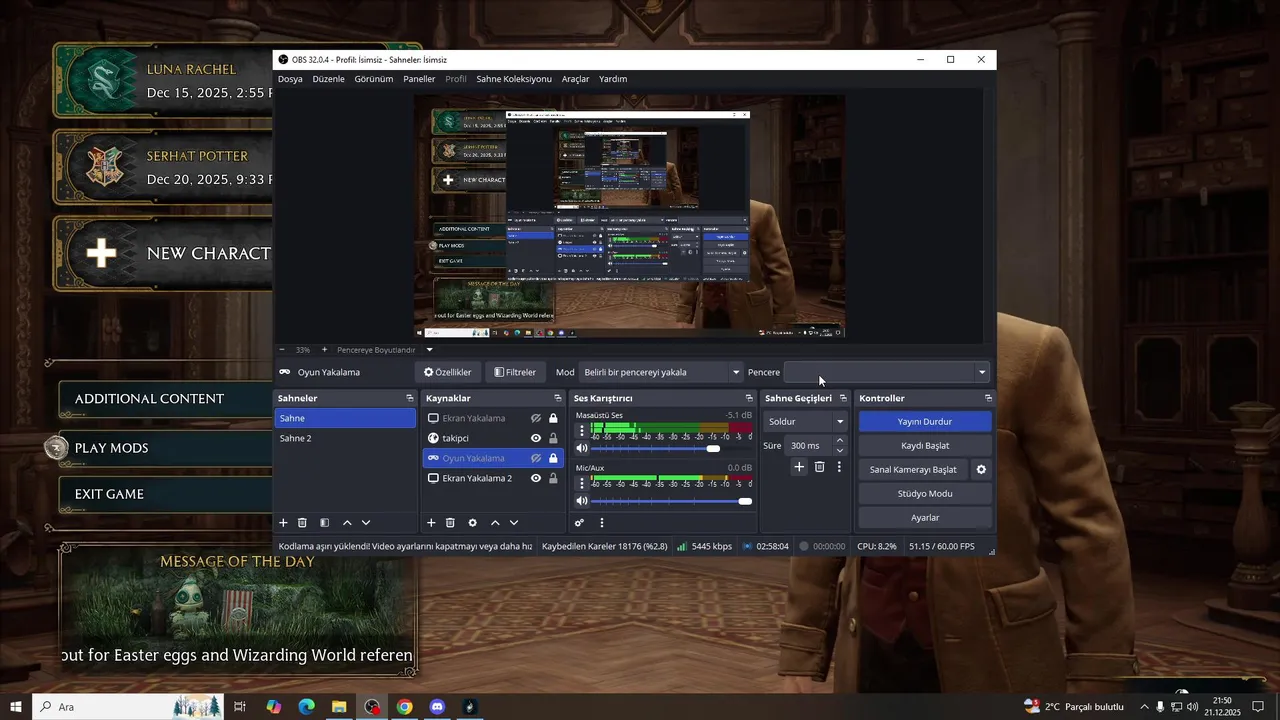This screenshot has width=1280, height=720.
Task: Lock the Ekran Yakalama 2 source
Action: 553,478
